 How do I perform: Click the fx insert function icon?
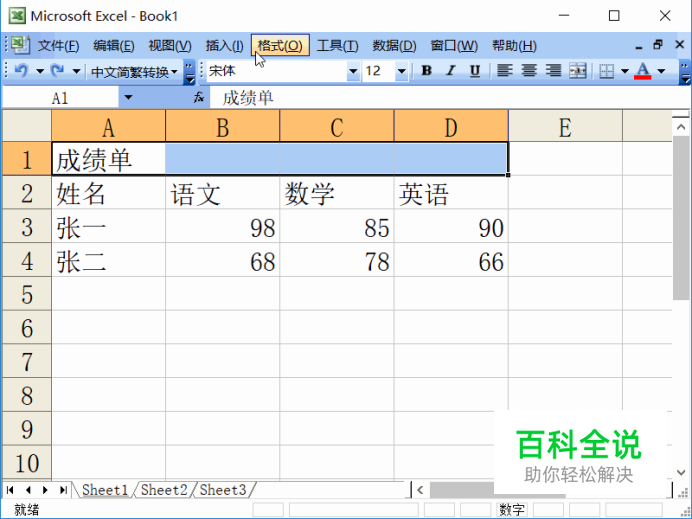coord(199,97)
